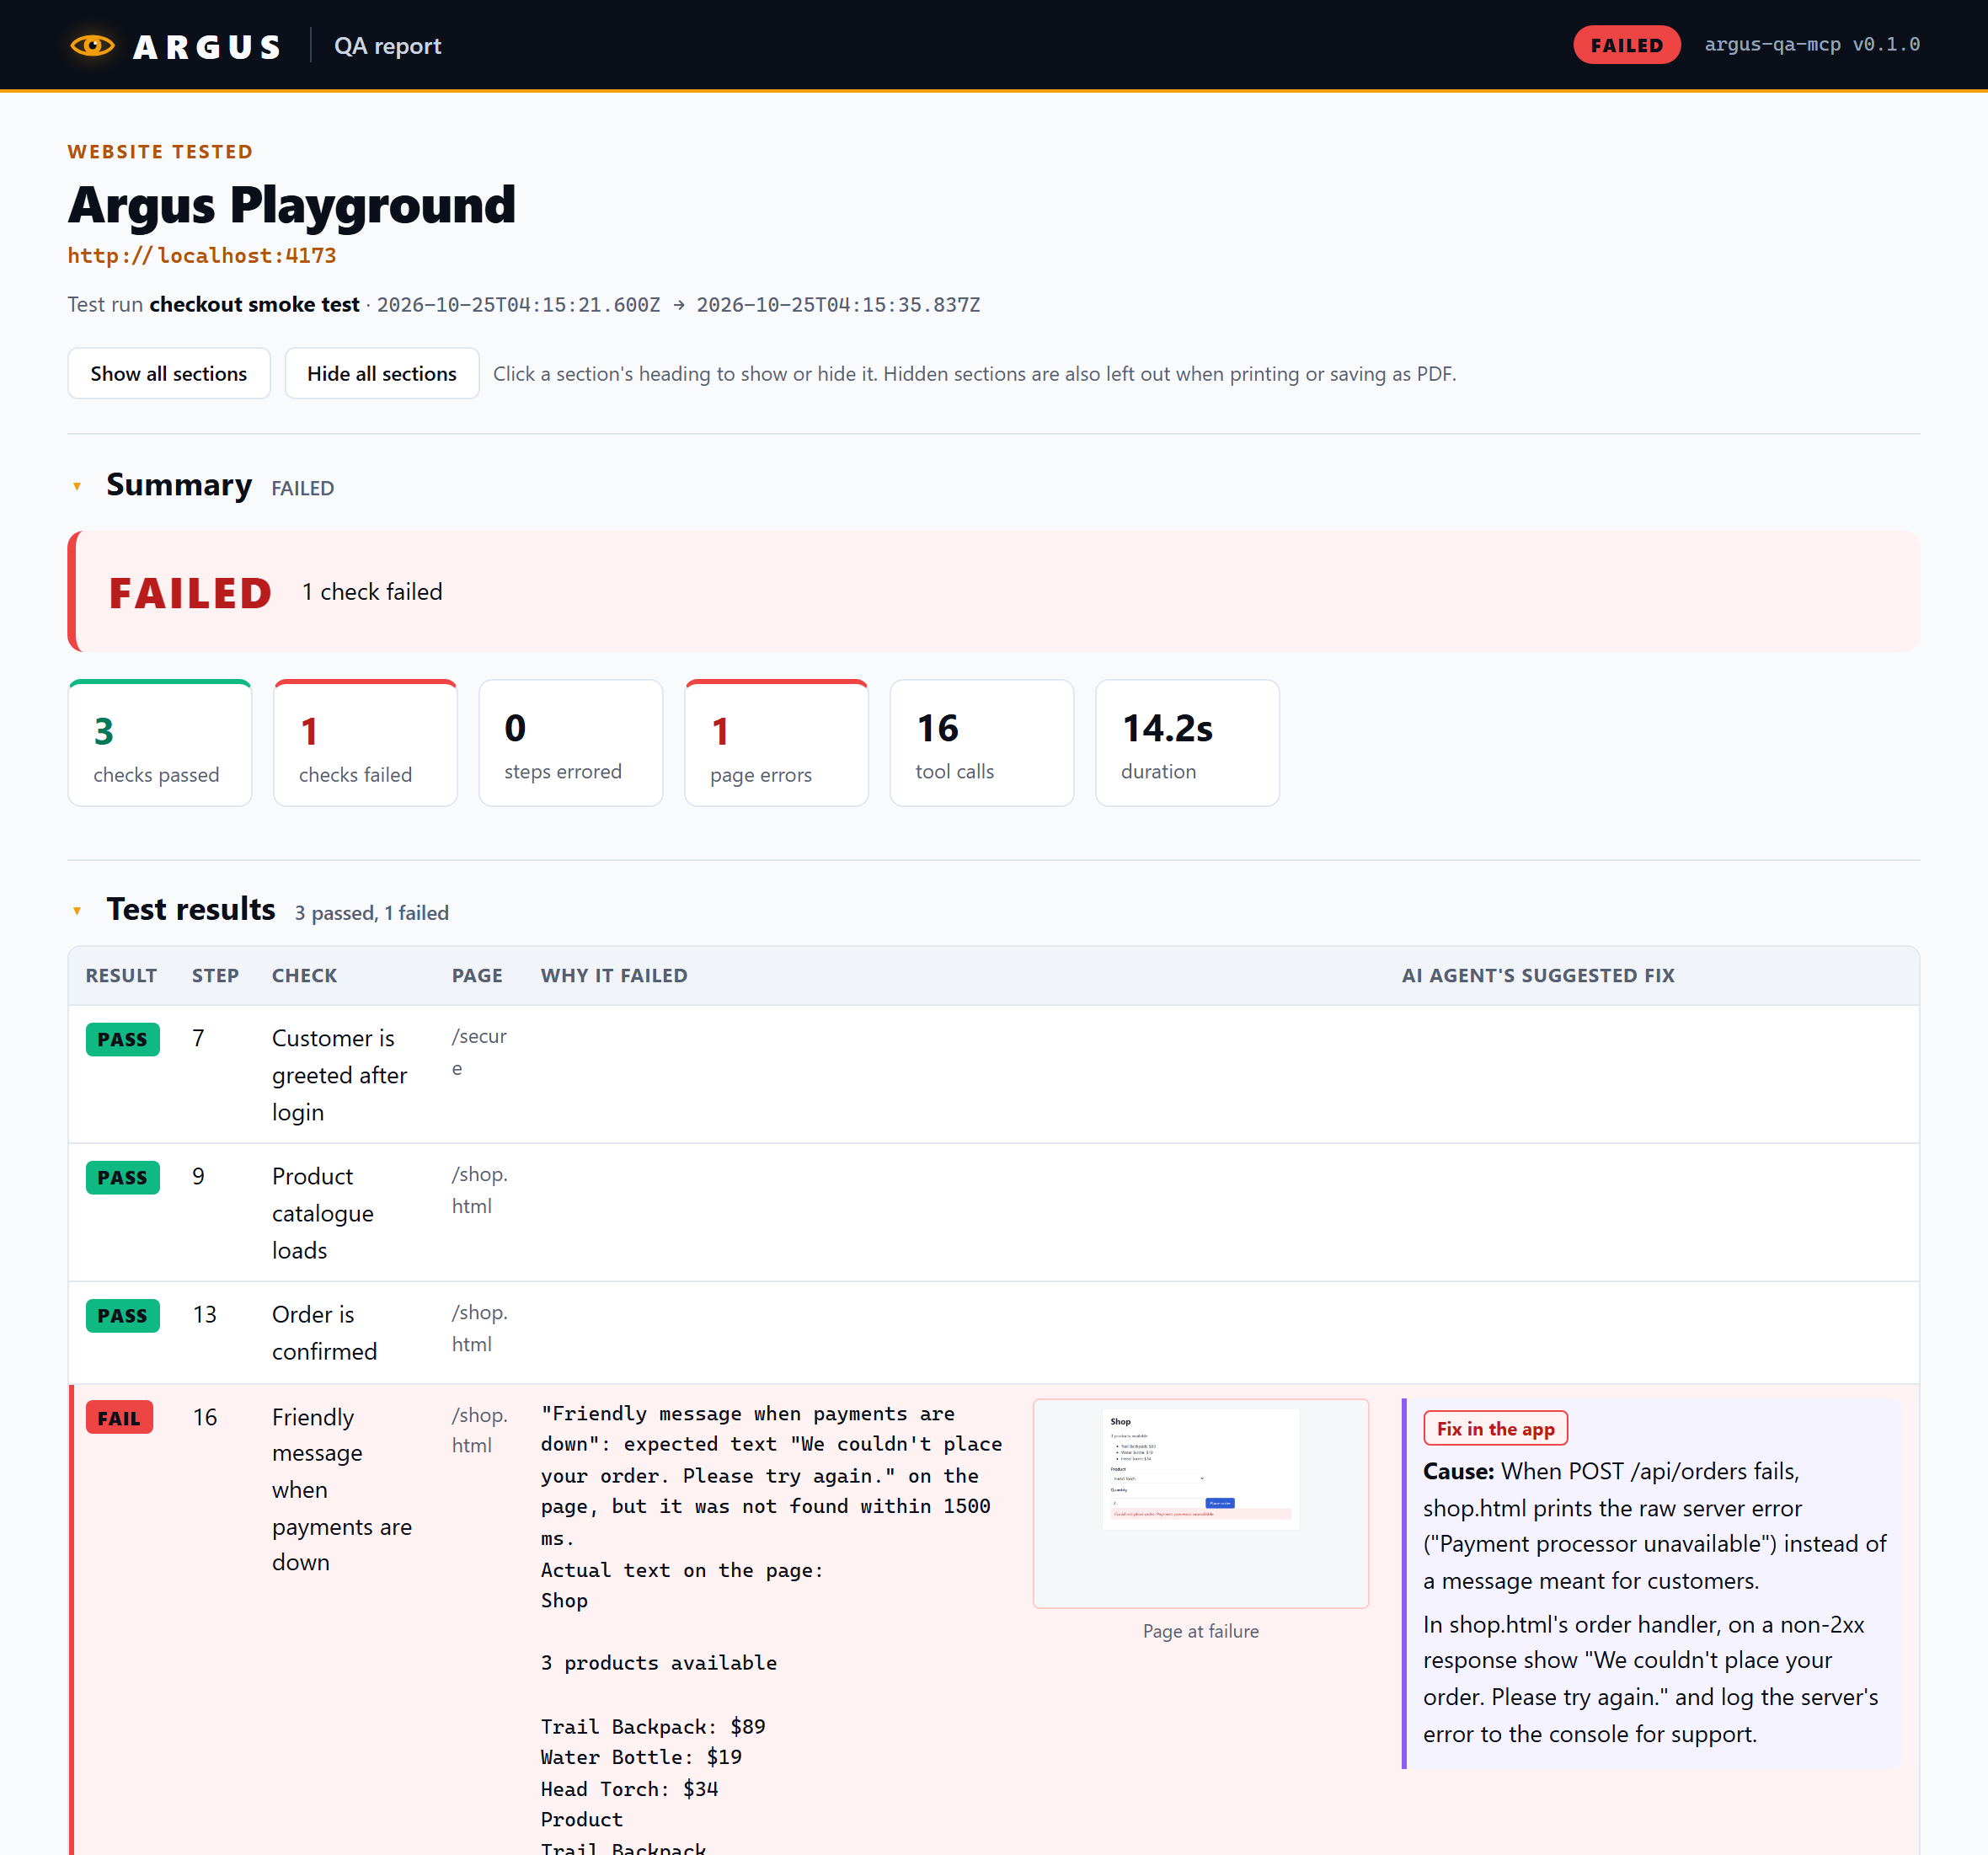Click the 16 tool calls card
Image resolution: width=1988 pixels, height=1855 pixels.
point(982,743)
